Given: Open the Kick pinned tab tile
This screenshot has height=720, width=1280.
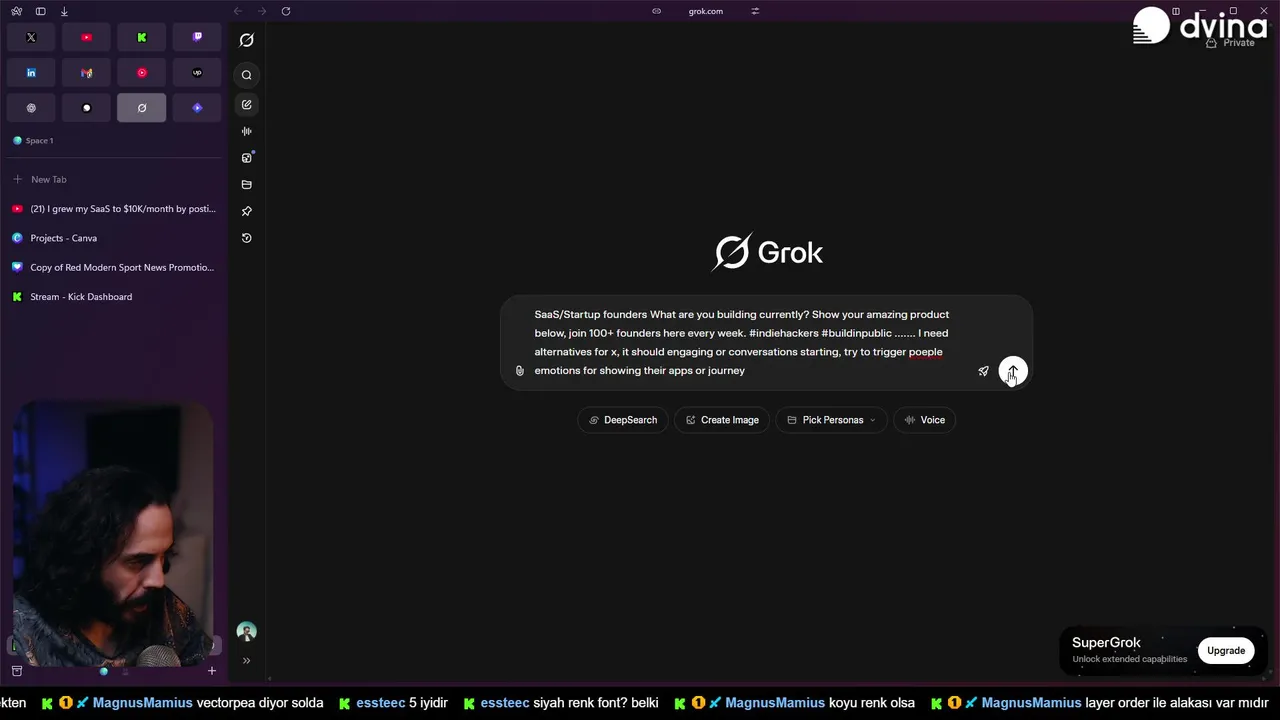Looking at the screenshot, I should (x=142, y=37).
